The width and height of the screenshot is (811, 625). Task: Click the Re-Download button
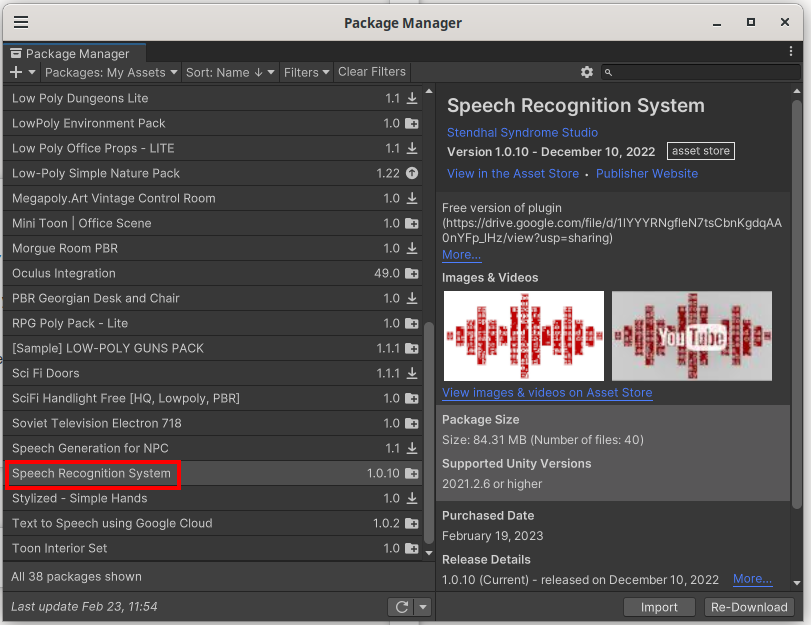(749, 607)
